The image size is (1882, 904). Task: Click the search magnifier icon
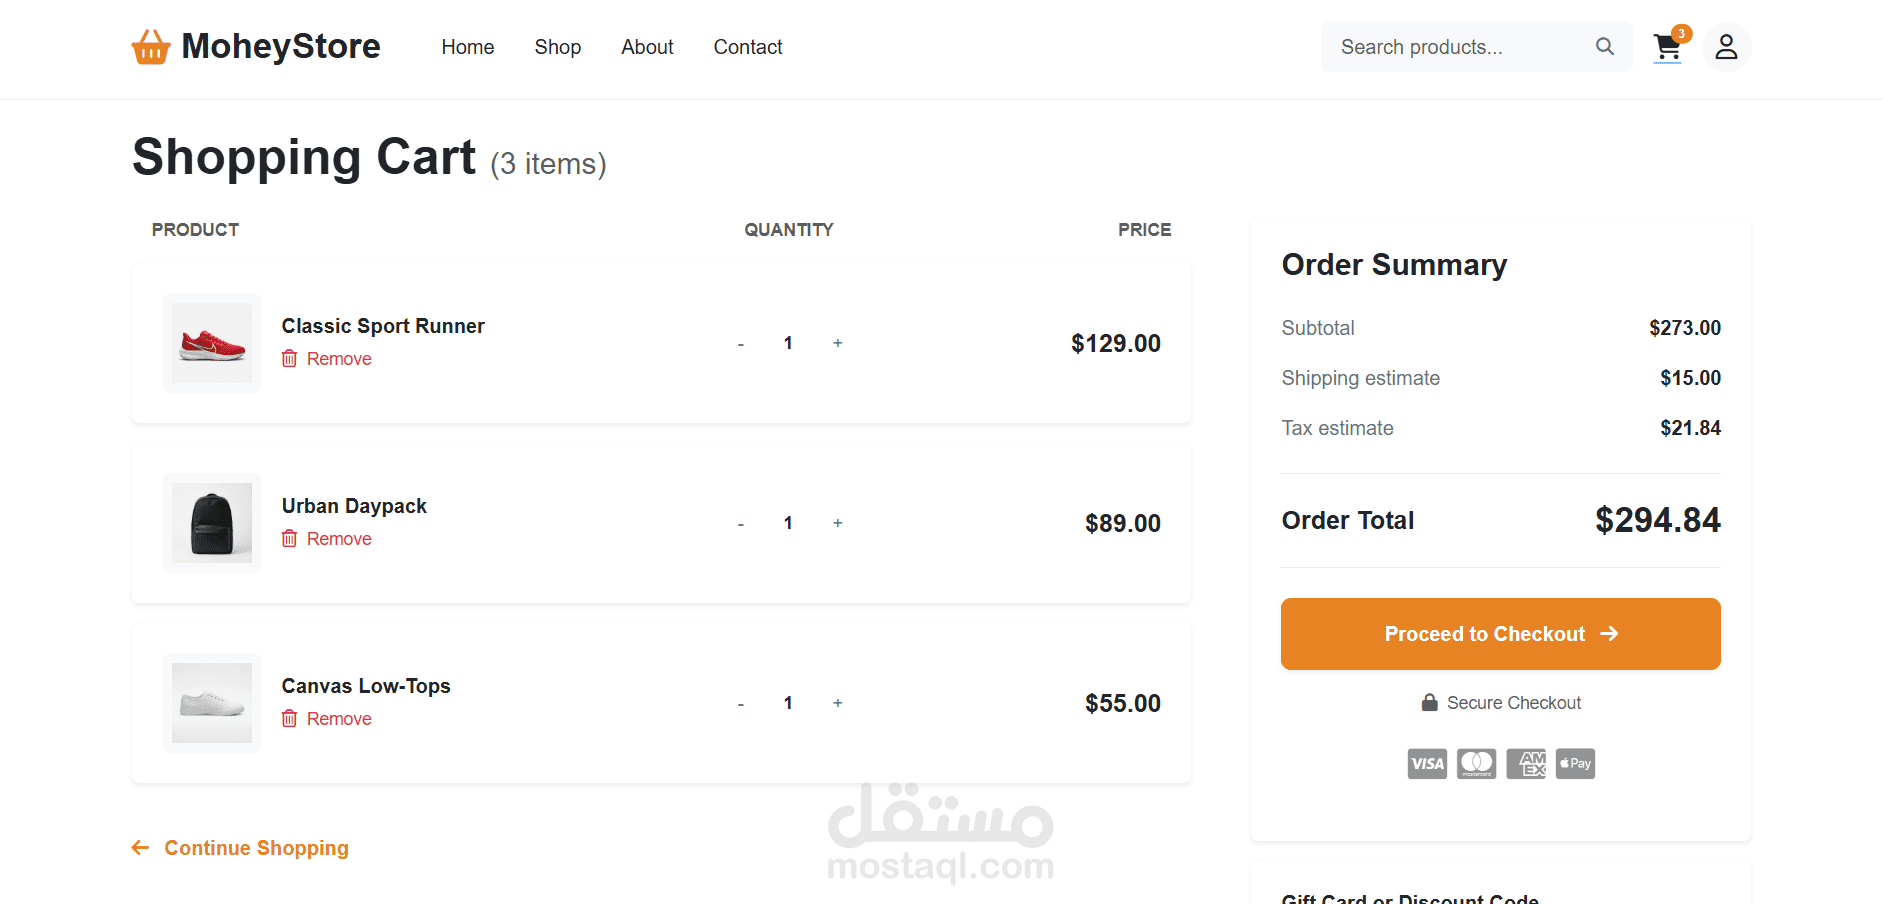pos(1604,47)
